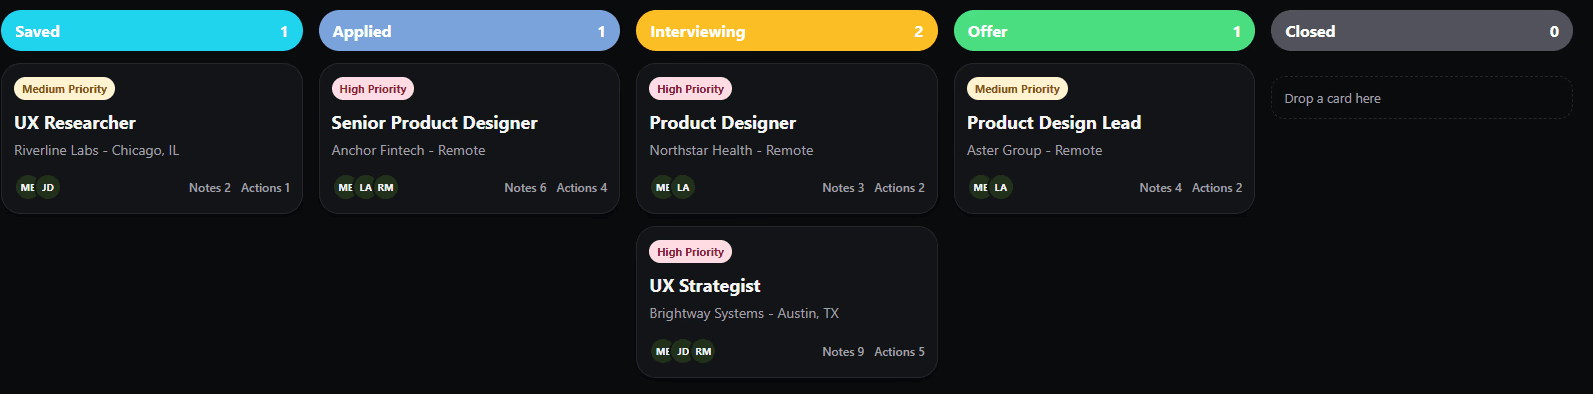Open the Senior Product Designer card title
1593x394 pixels.
(x=434, y=123)
